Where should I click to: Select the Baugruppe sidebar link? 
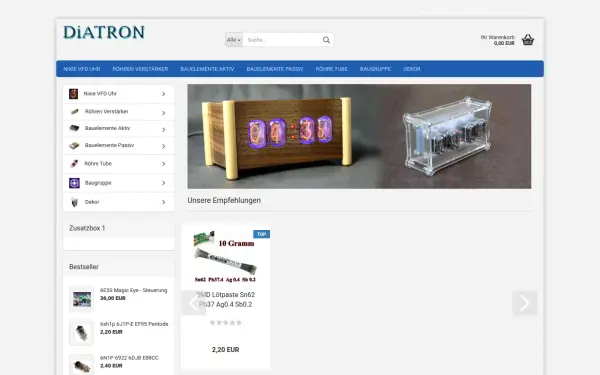[98, 183]
